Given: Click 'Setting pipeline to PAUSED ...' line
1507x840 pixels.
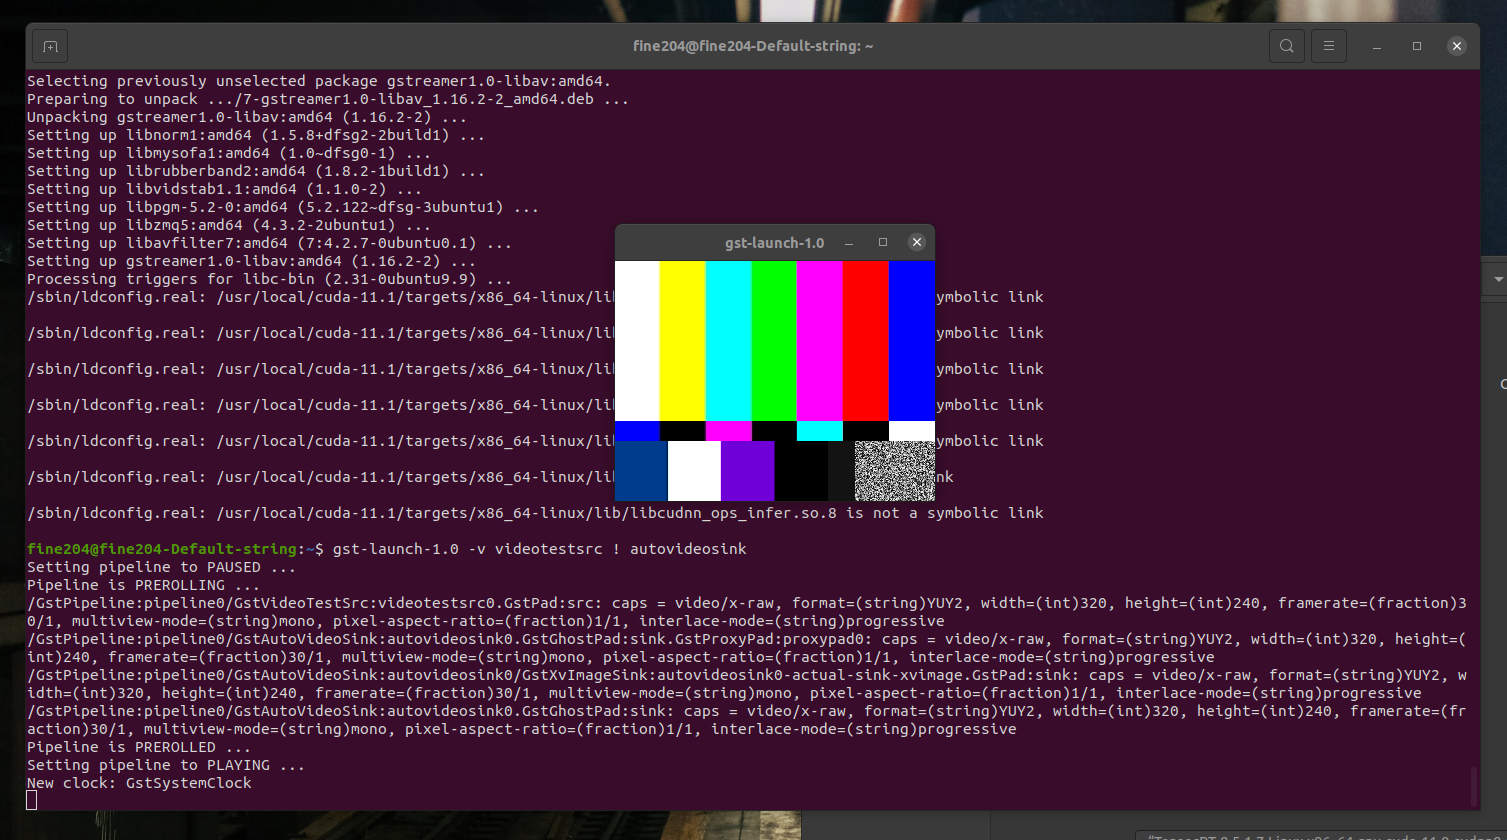Looking at the screenshot, I should coord(162,567).
